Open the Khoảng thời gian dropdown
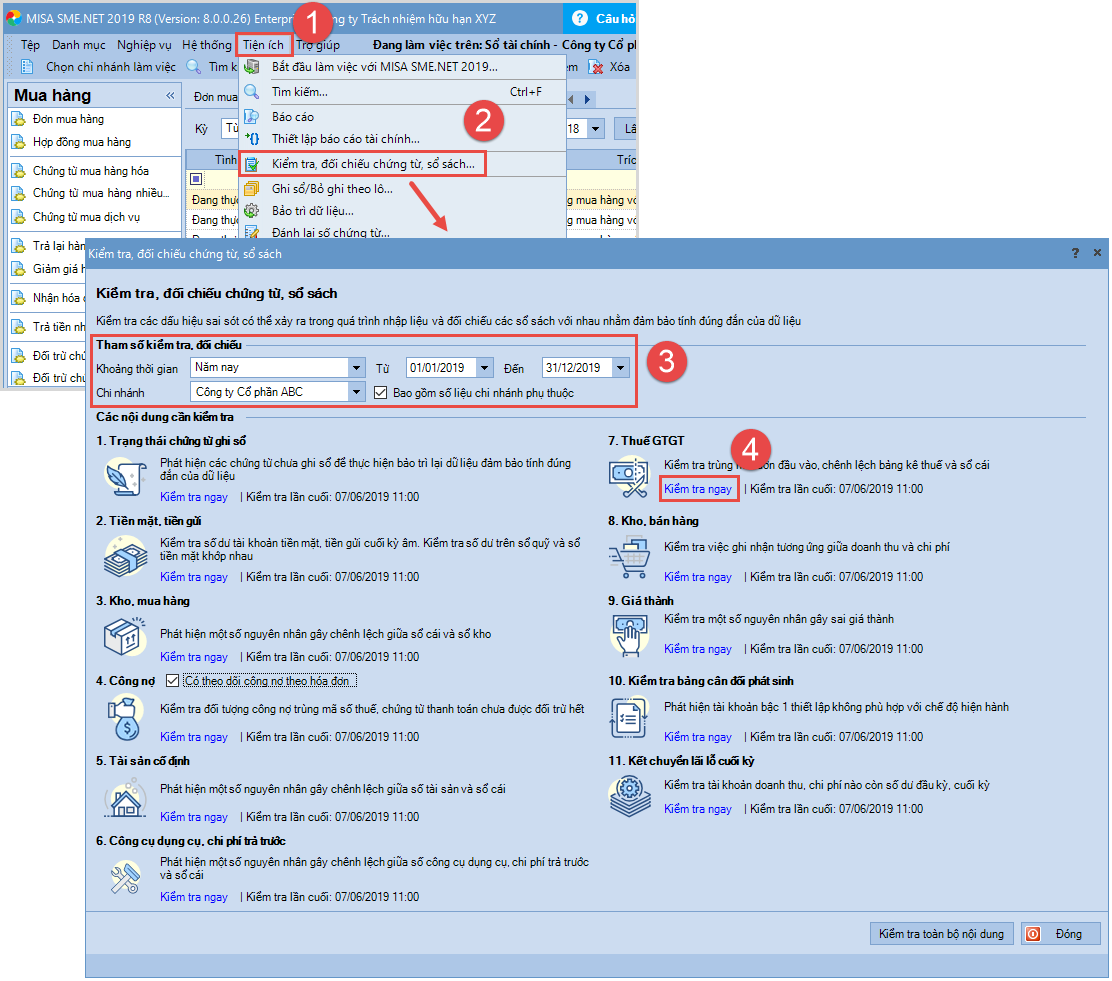 click(x=357, y=367)
